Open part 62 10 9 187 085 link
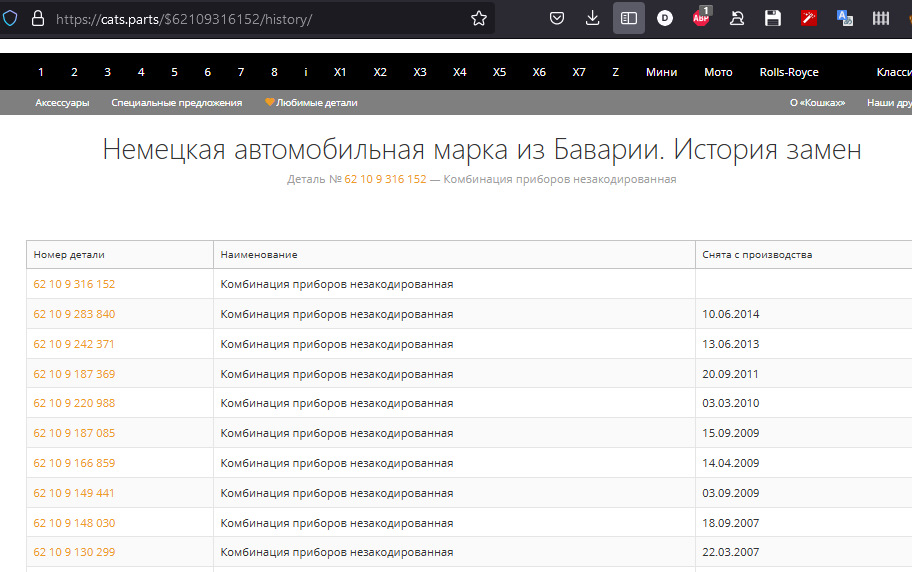Screen dimensions: 912x572 pyautogui.click(x=74, y=434)
